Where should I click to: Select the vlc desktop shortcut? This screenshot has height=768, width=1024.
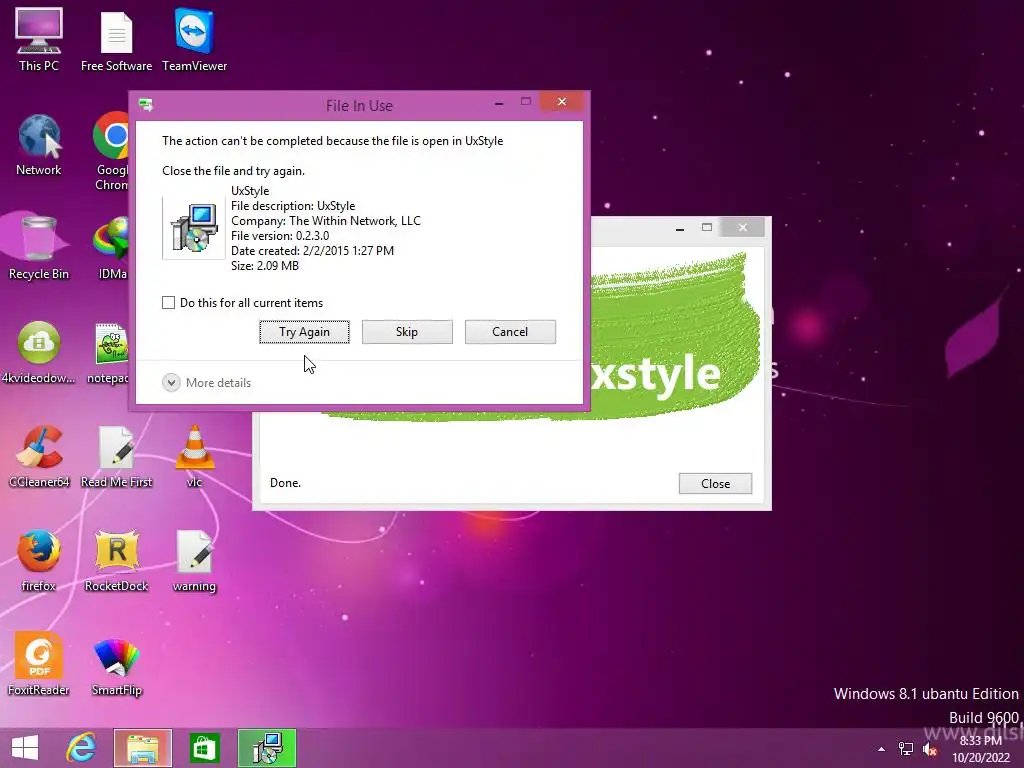coord(195,456)
